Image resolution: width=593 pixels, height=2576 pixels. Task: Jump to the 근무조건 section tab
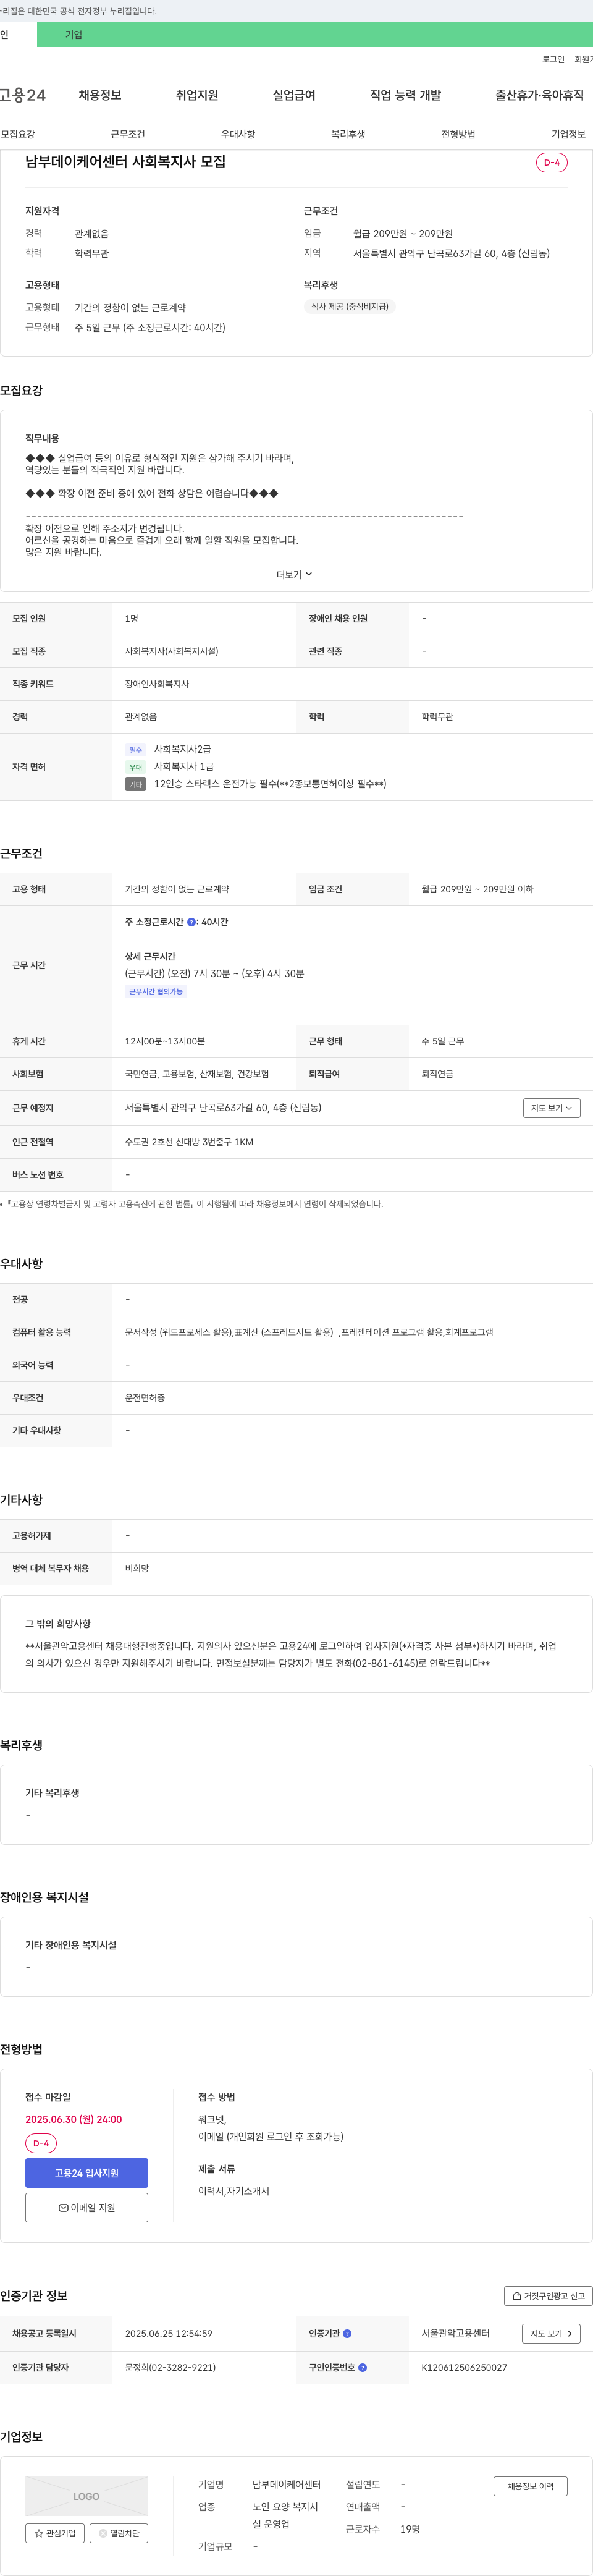point(128,134)
